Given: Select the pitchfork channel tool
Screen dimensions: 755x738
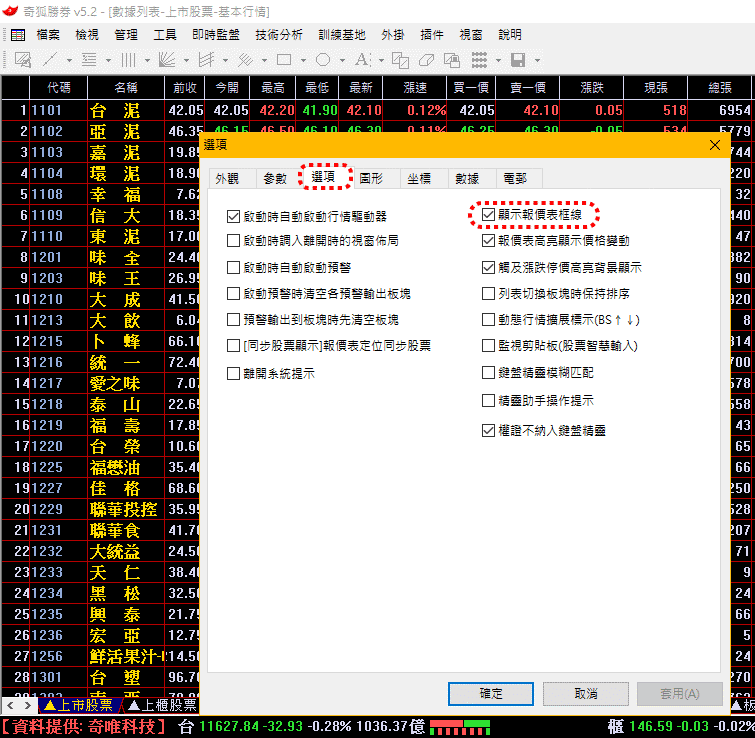Looking at the screenshot, I should coord(206,60).
